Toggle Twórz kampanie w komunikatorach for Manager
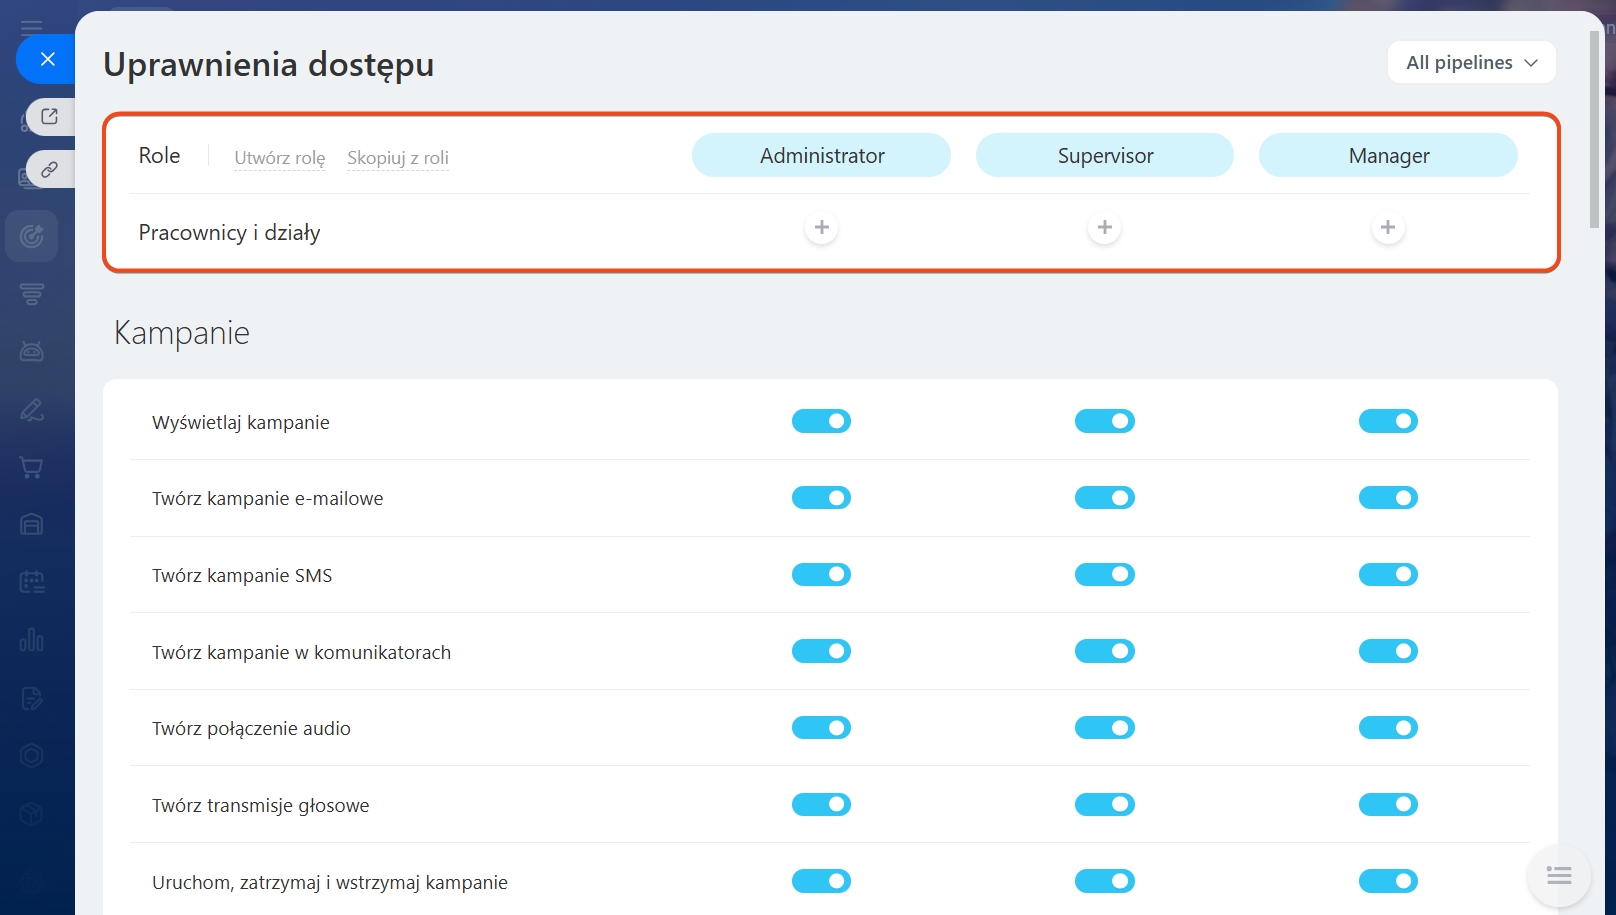 point(1388,651)
